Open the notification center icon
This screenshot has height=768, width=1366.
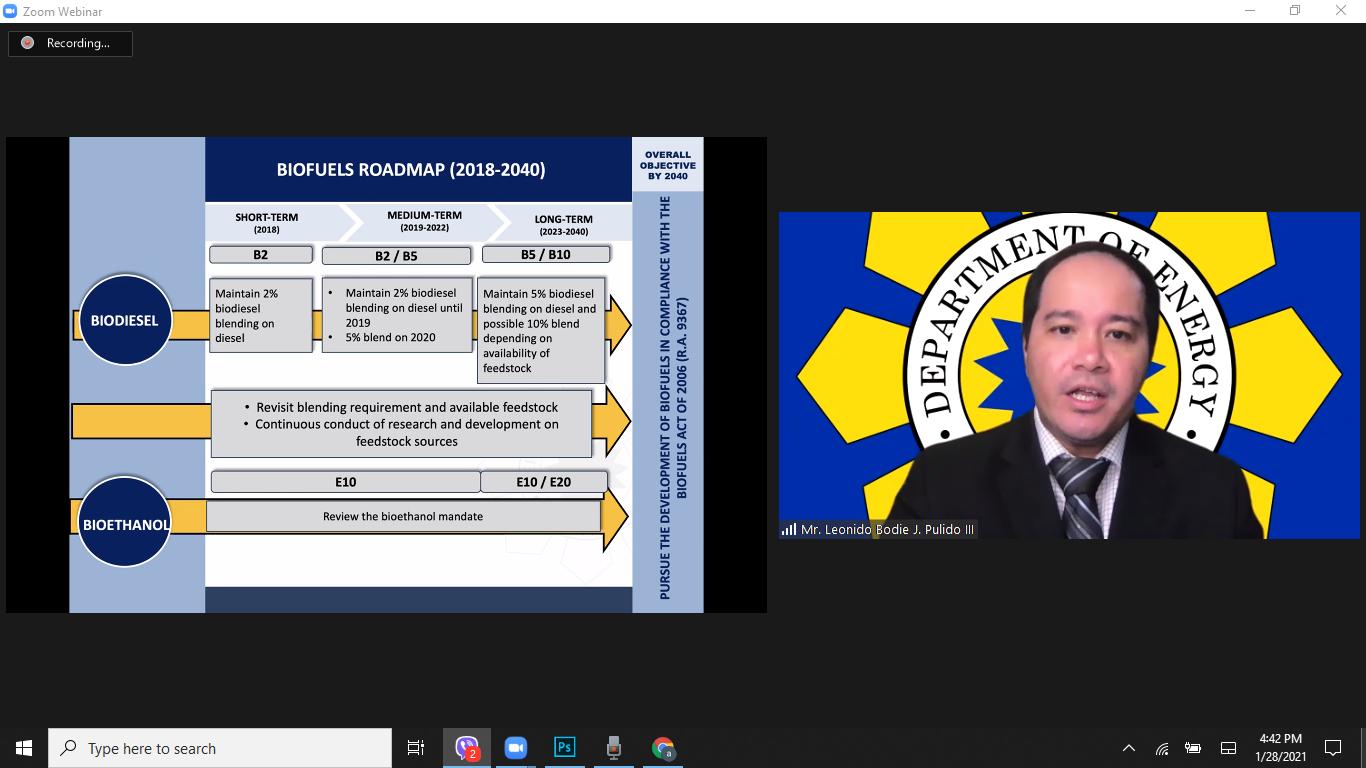[1333, 748]
